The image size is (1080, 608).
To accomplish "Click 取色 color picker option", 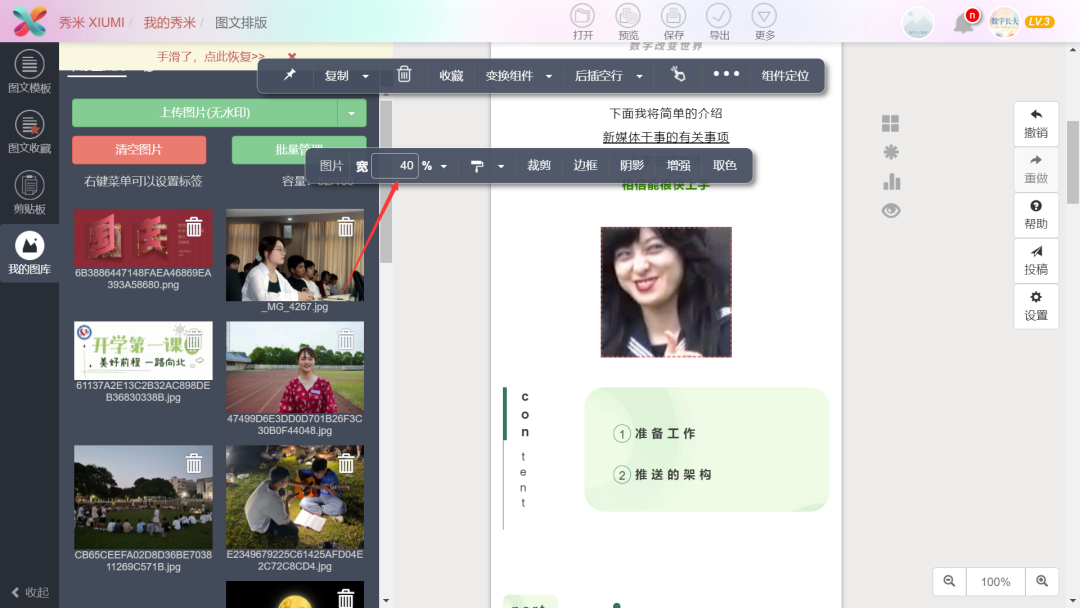I will coord(725,165).
